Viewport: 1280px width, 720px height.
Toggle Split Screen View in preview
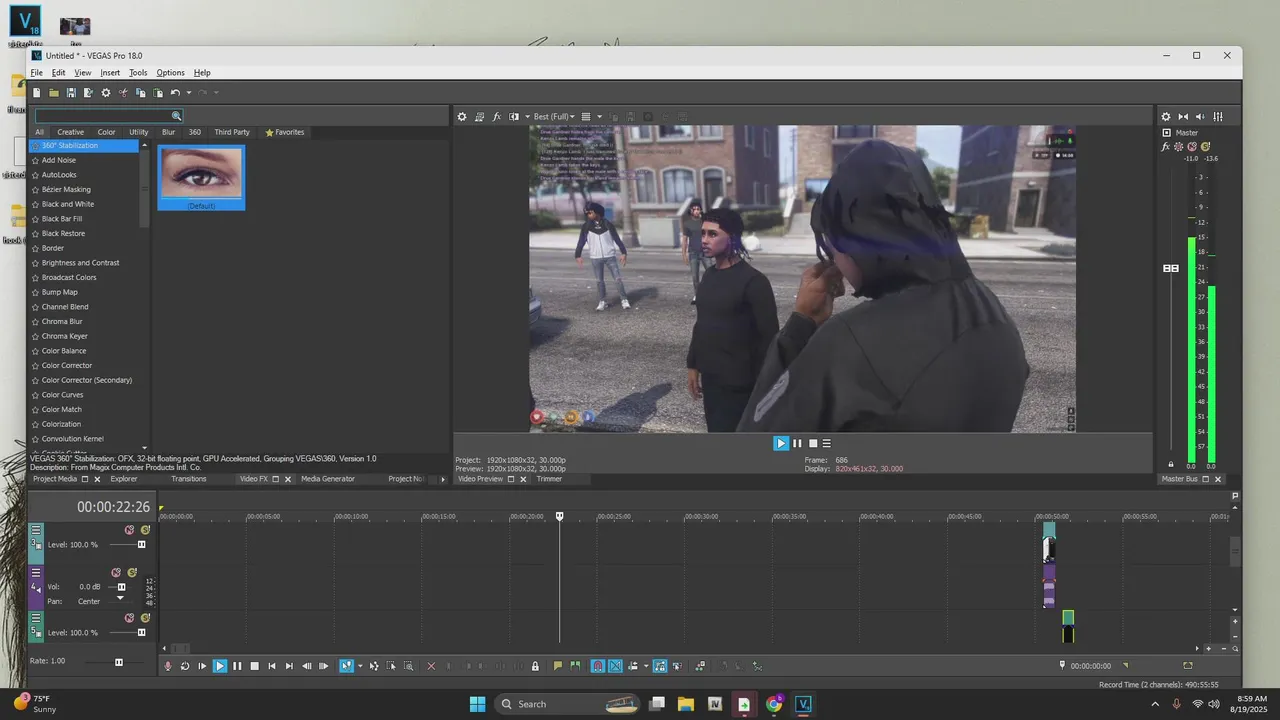[514, 117]
